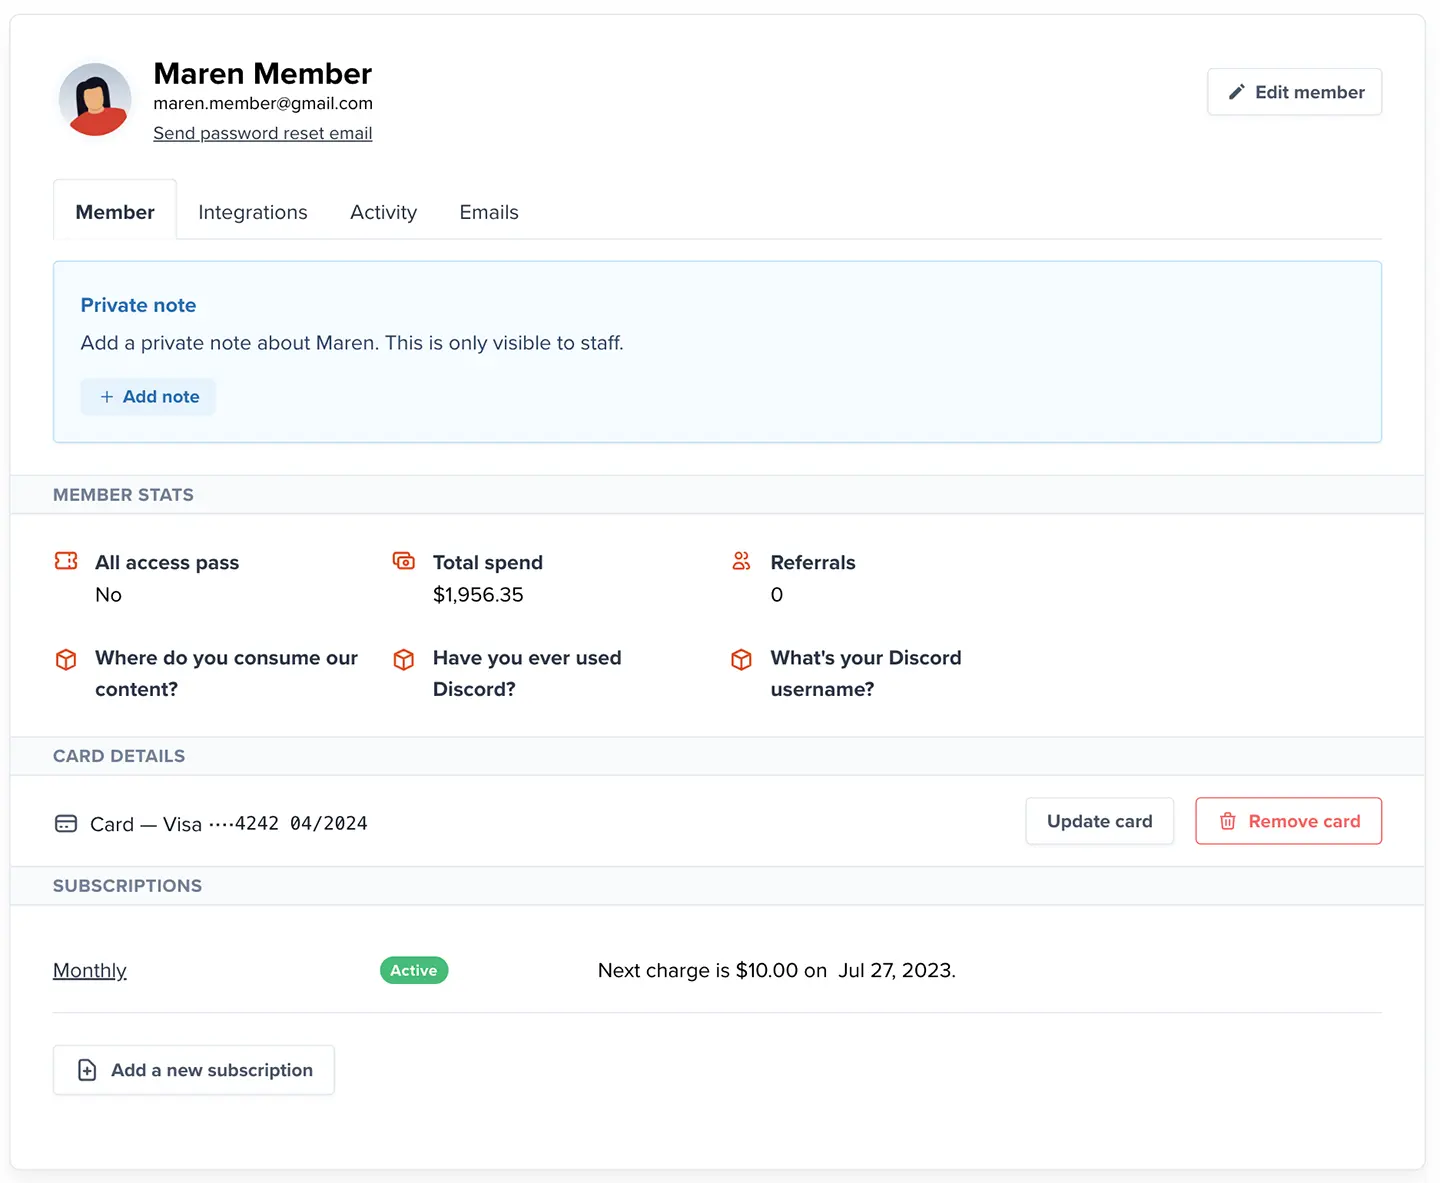The width and height of the screenshot is (1440, 1183).
Task: Click What's your Discord username label
Action: pos(866,673)
